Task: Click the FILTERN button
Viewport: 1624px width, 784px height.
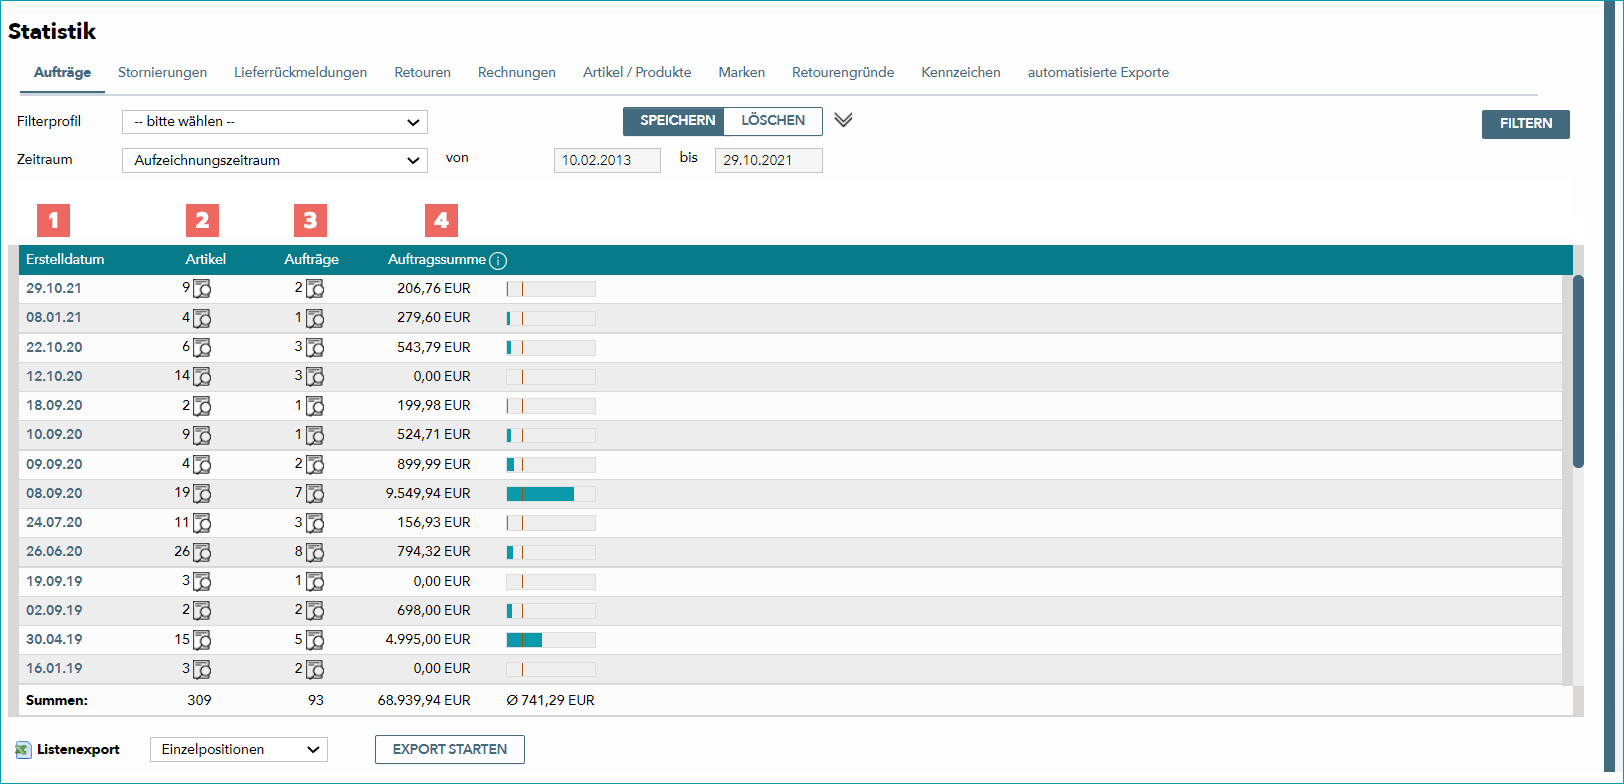Action: tap(1526, 124)
